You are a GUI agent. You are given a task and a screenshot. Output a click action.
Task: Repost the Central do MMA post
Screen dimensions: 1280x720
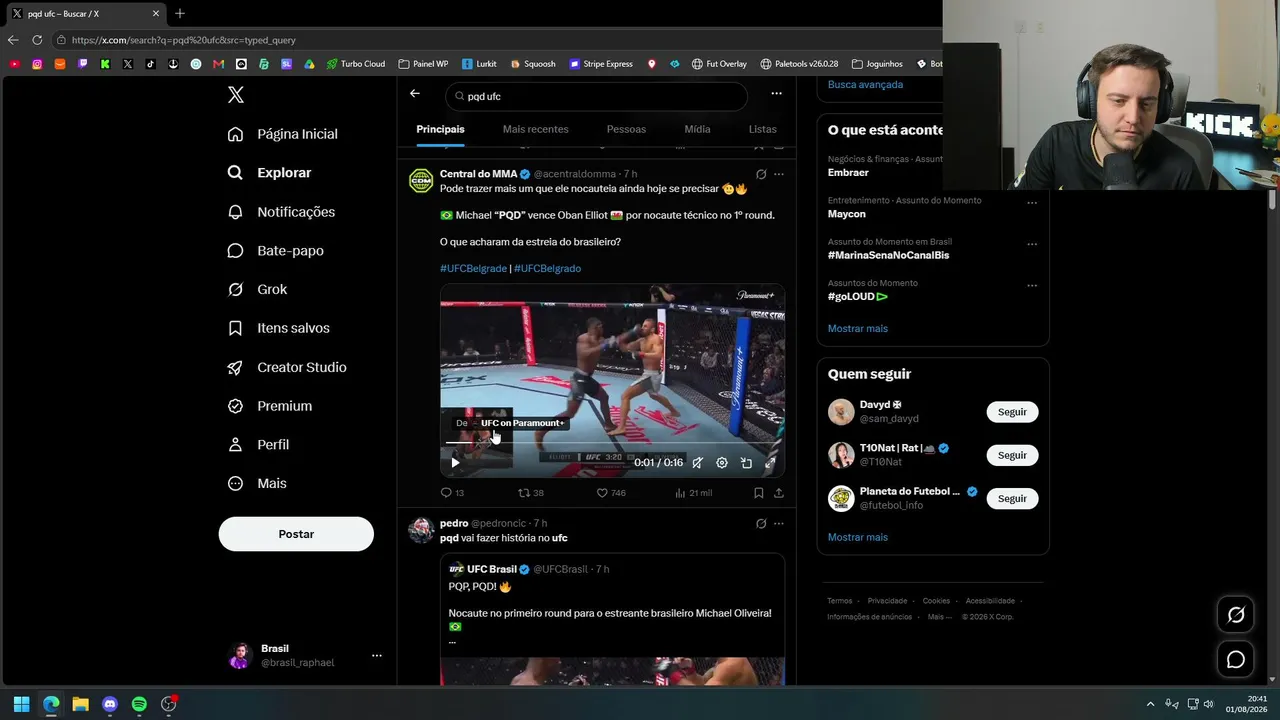(530, 493)
